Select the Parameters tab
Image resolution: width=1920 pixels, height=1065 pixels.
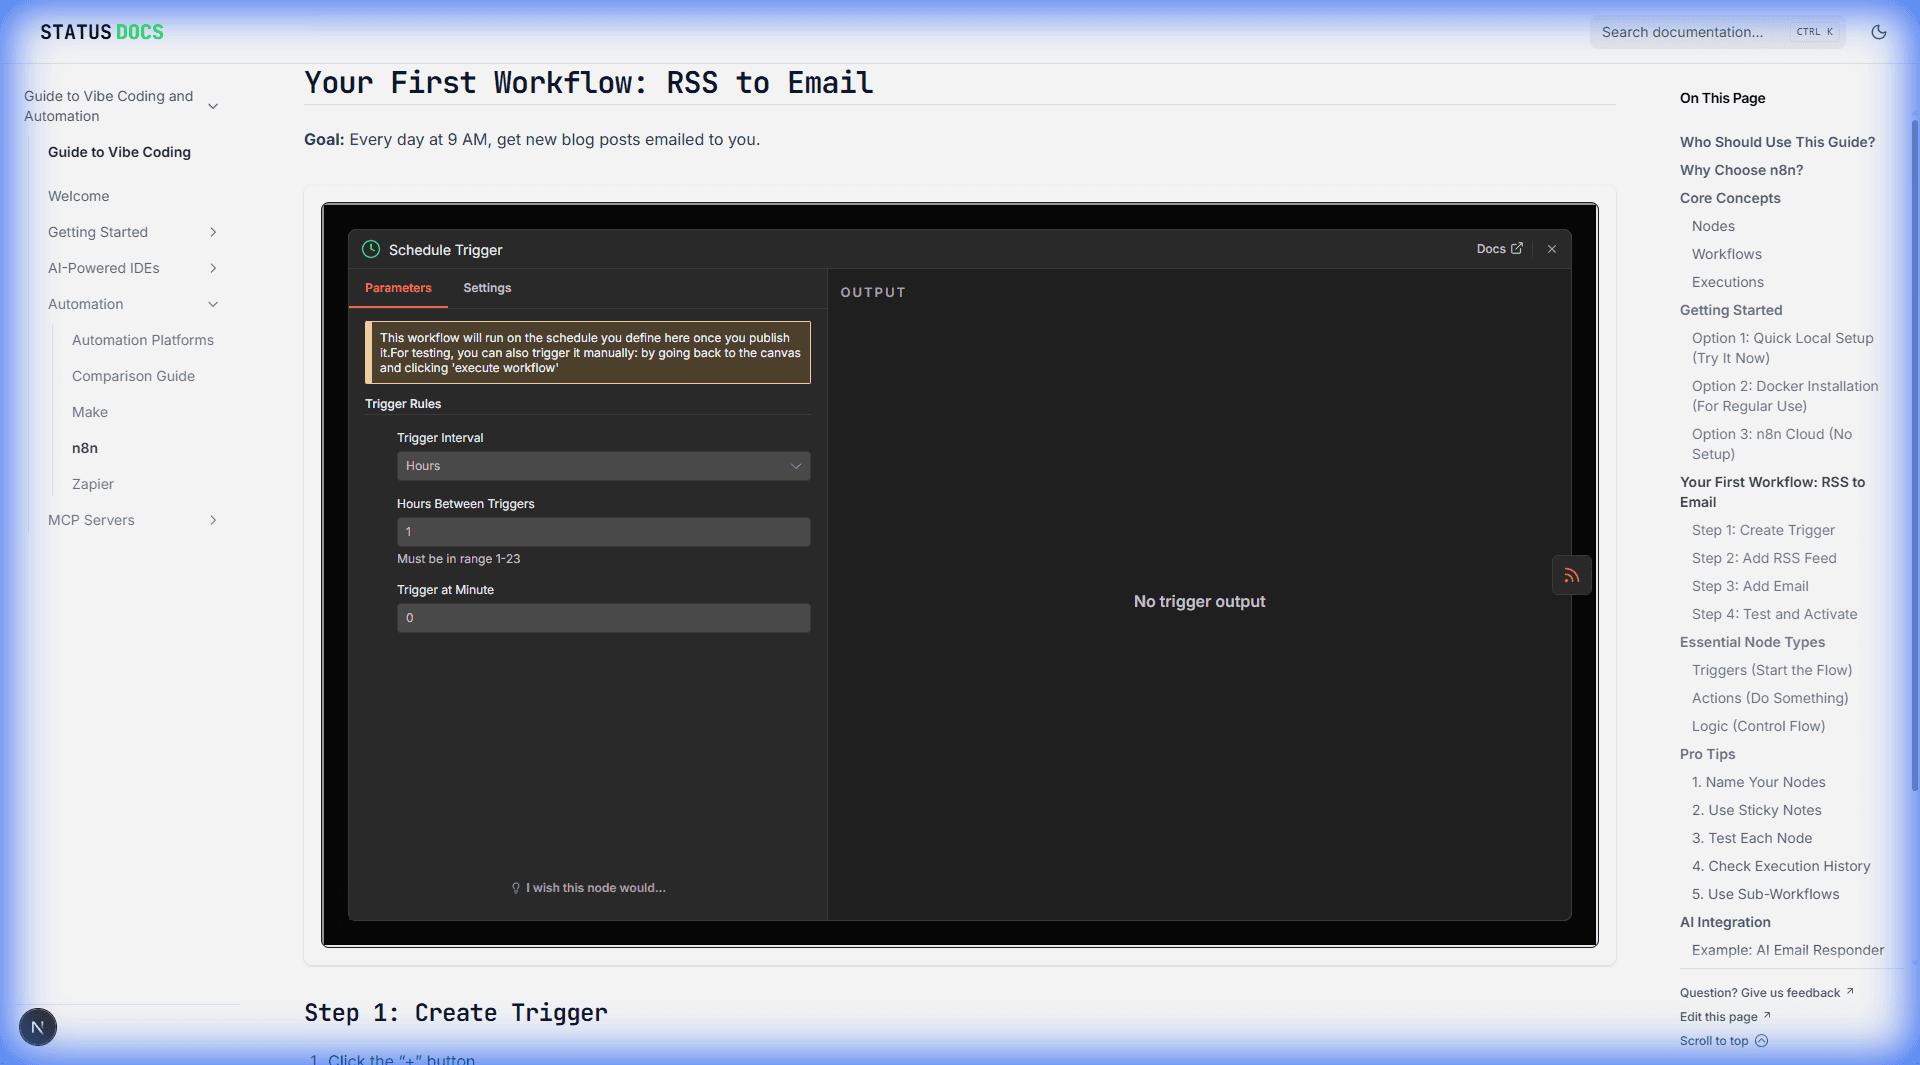398,288
